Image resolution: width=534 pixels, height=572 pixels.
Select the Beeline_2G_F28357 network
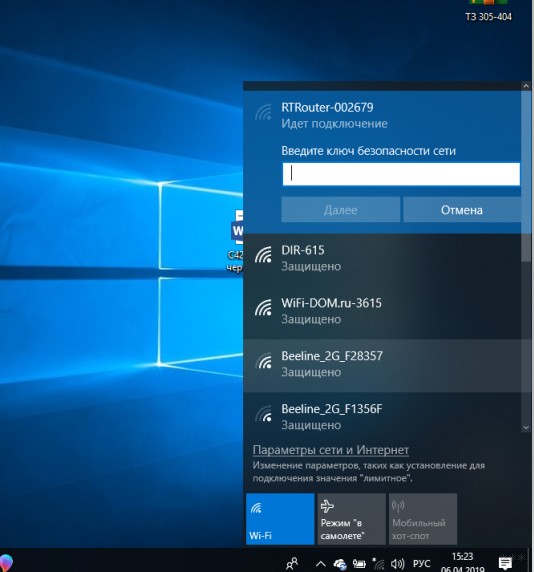point(382,366)
